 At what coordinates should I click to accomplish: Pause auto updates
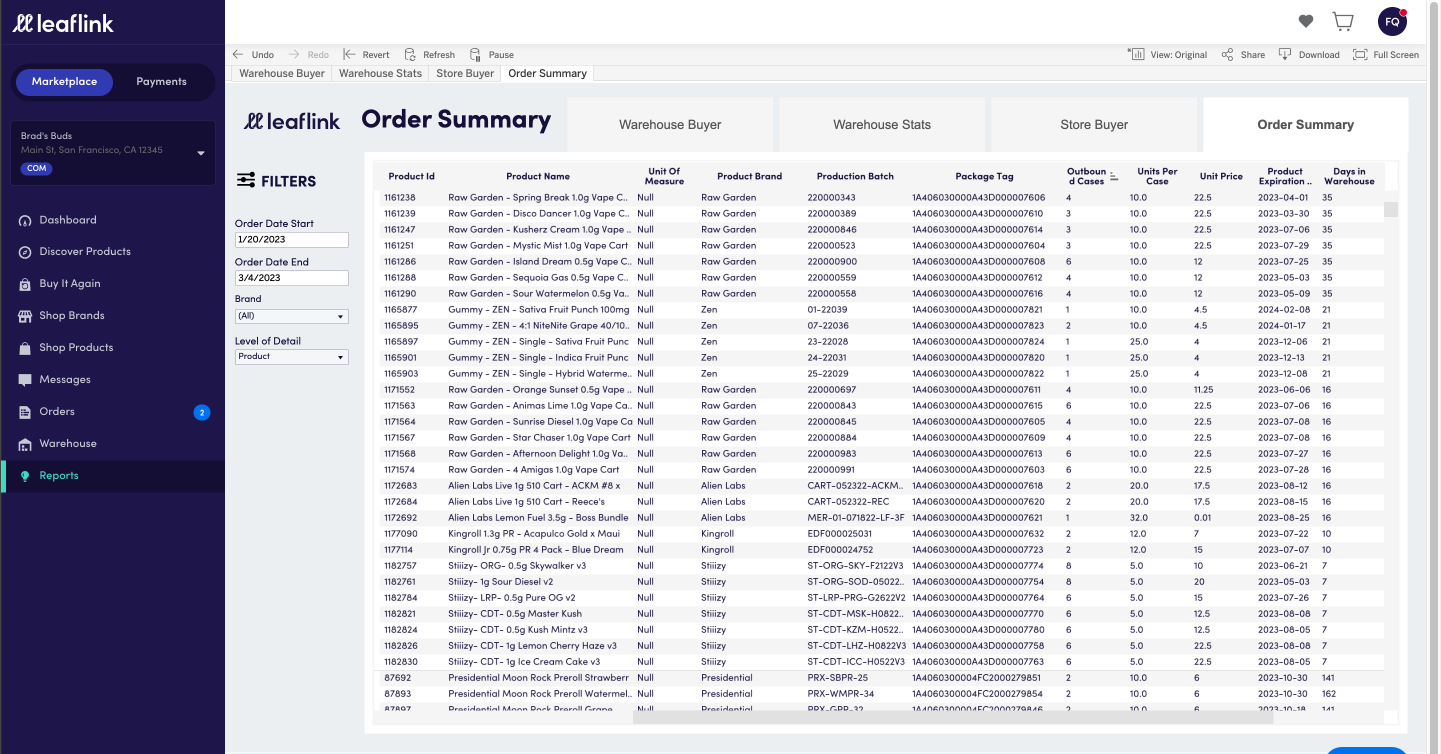point(492,55)
